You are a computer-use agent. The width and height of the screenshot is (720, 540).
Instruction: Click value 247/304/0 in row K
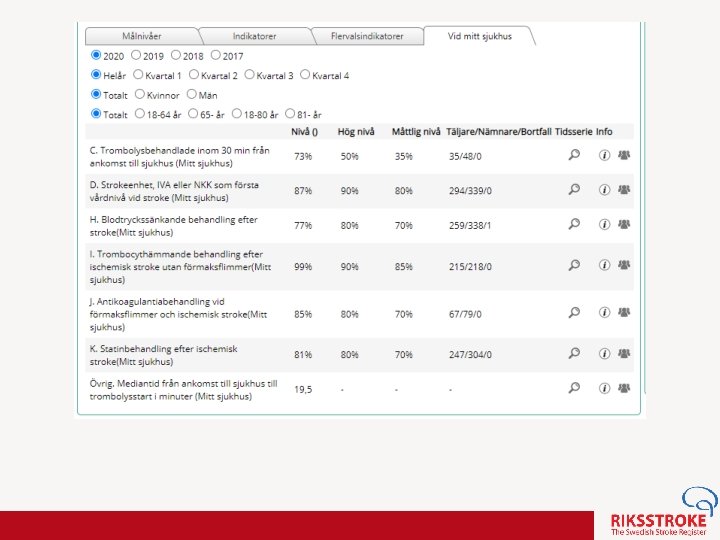click(x=470, y=355)
